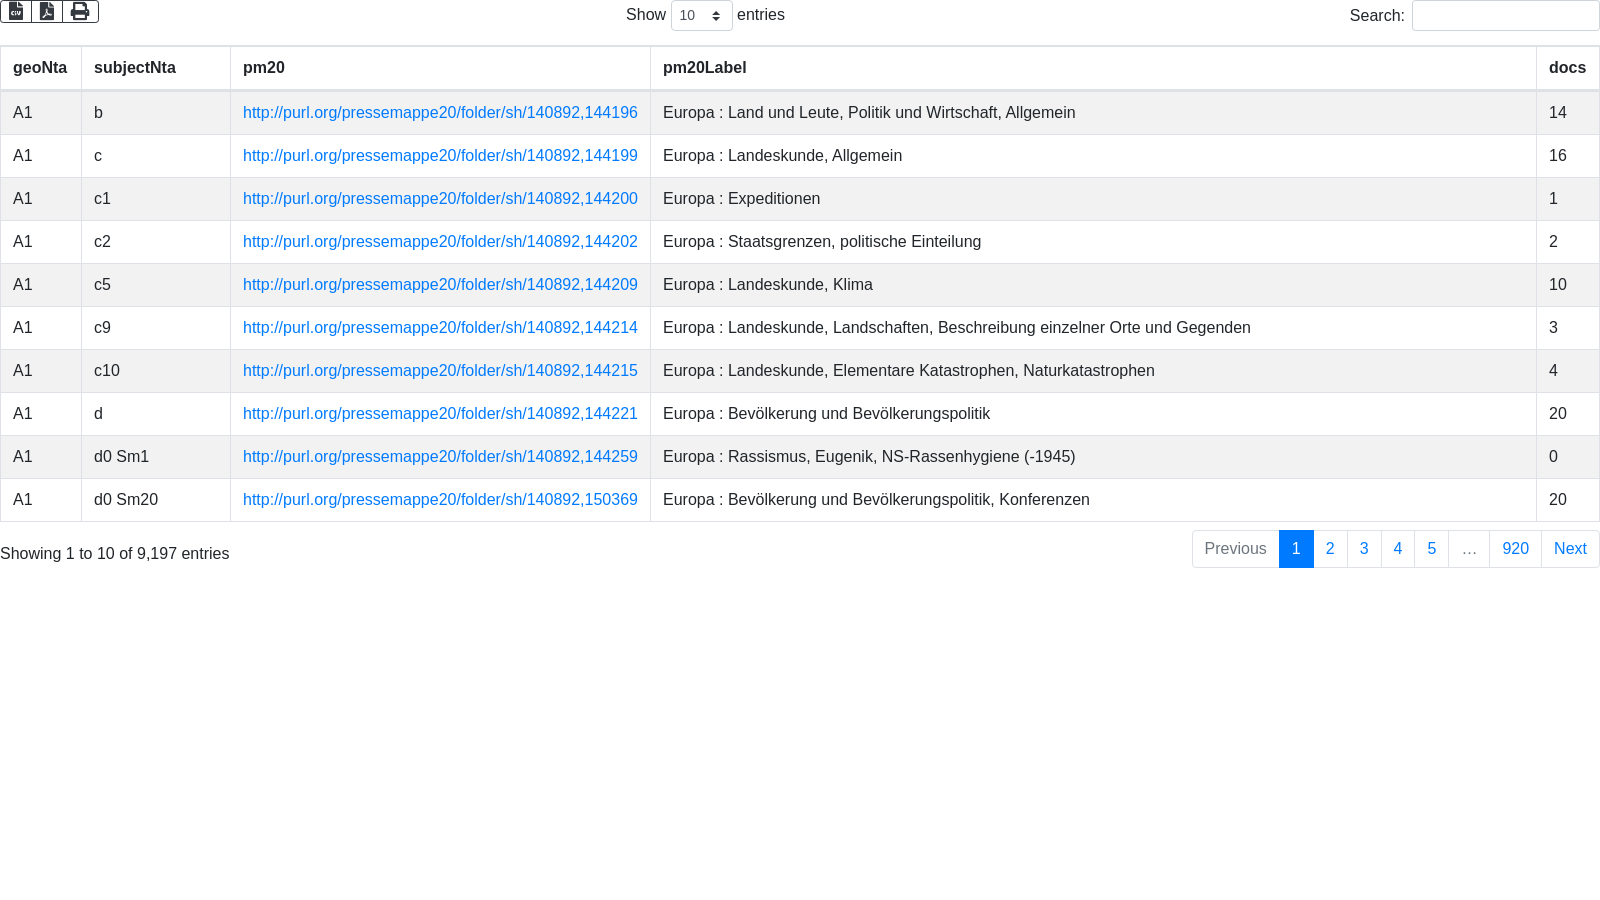Print the table via printer icon
This screenshot has width=1600, height=900.
coord(80,11)
